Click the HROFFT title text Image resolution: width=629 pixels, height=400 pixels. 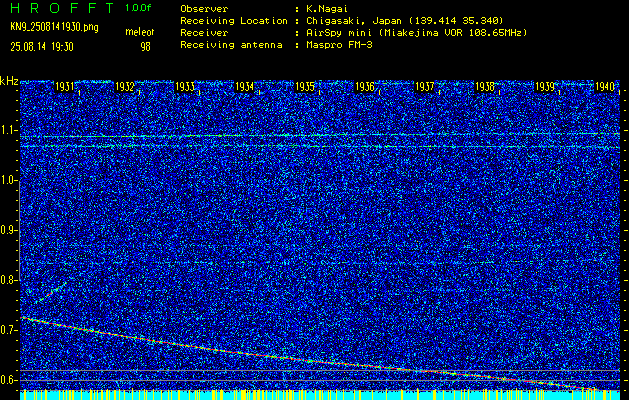[61, 8]
